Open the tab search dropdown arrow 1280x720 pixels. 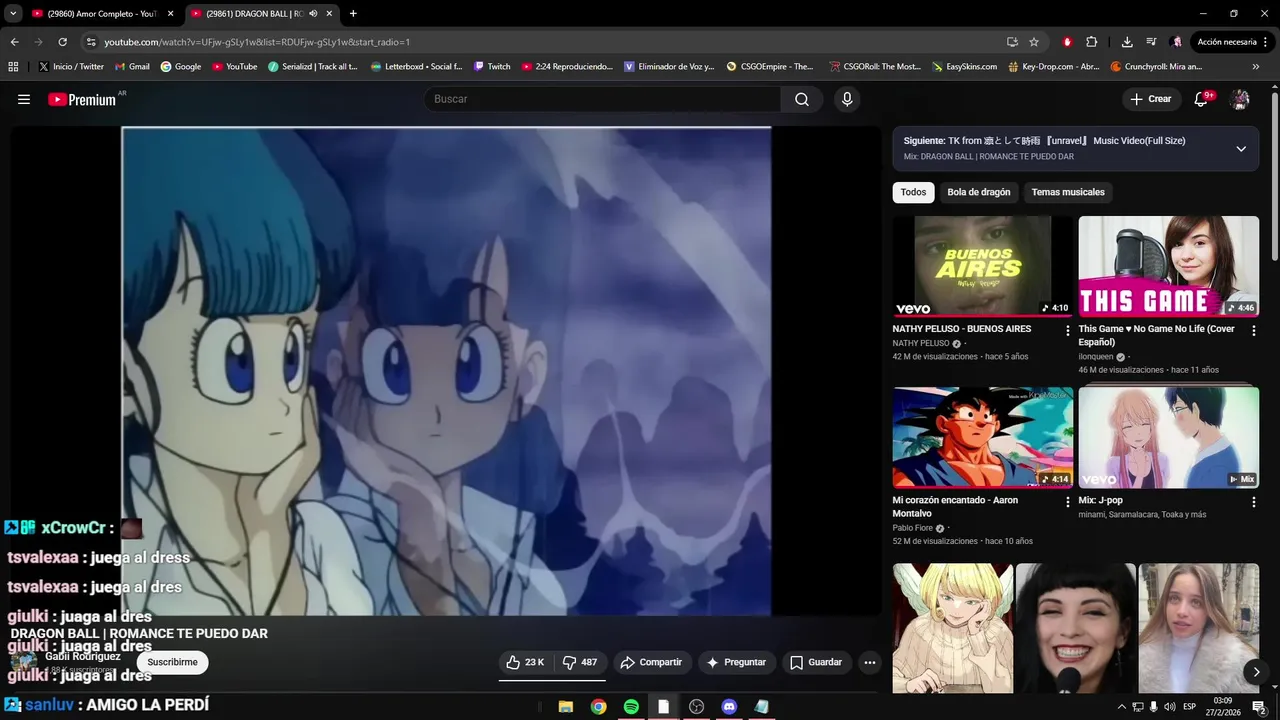point(13,14)
